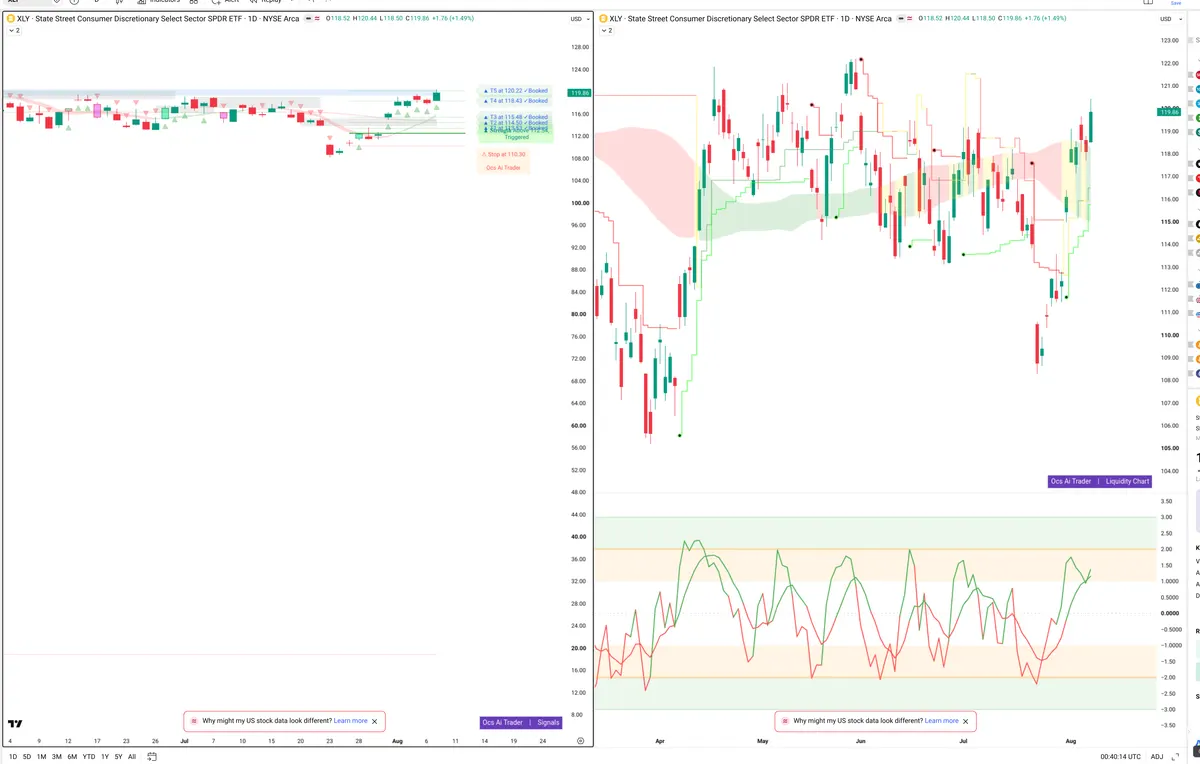Click the Ocs Ai Trader Signals label
The image size is (1200, 764).
(521, 722)
